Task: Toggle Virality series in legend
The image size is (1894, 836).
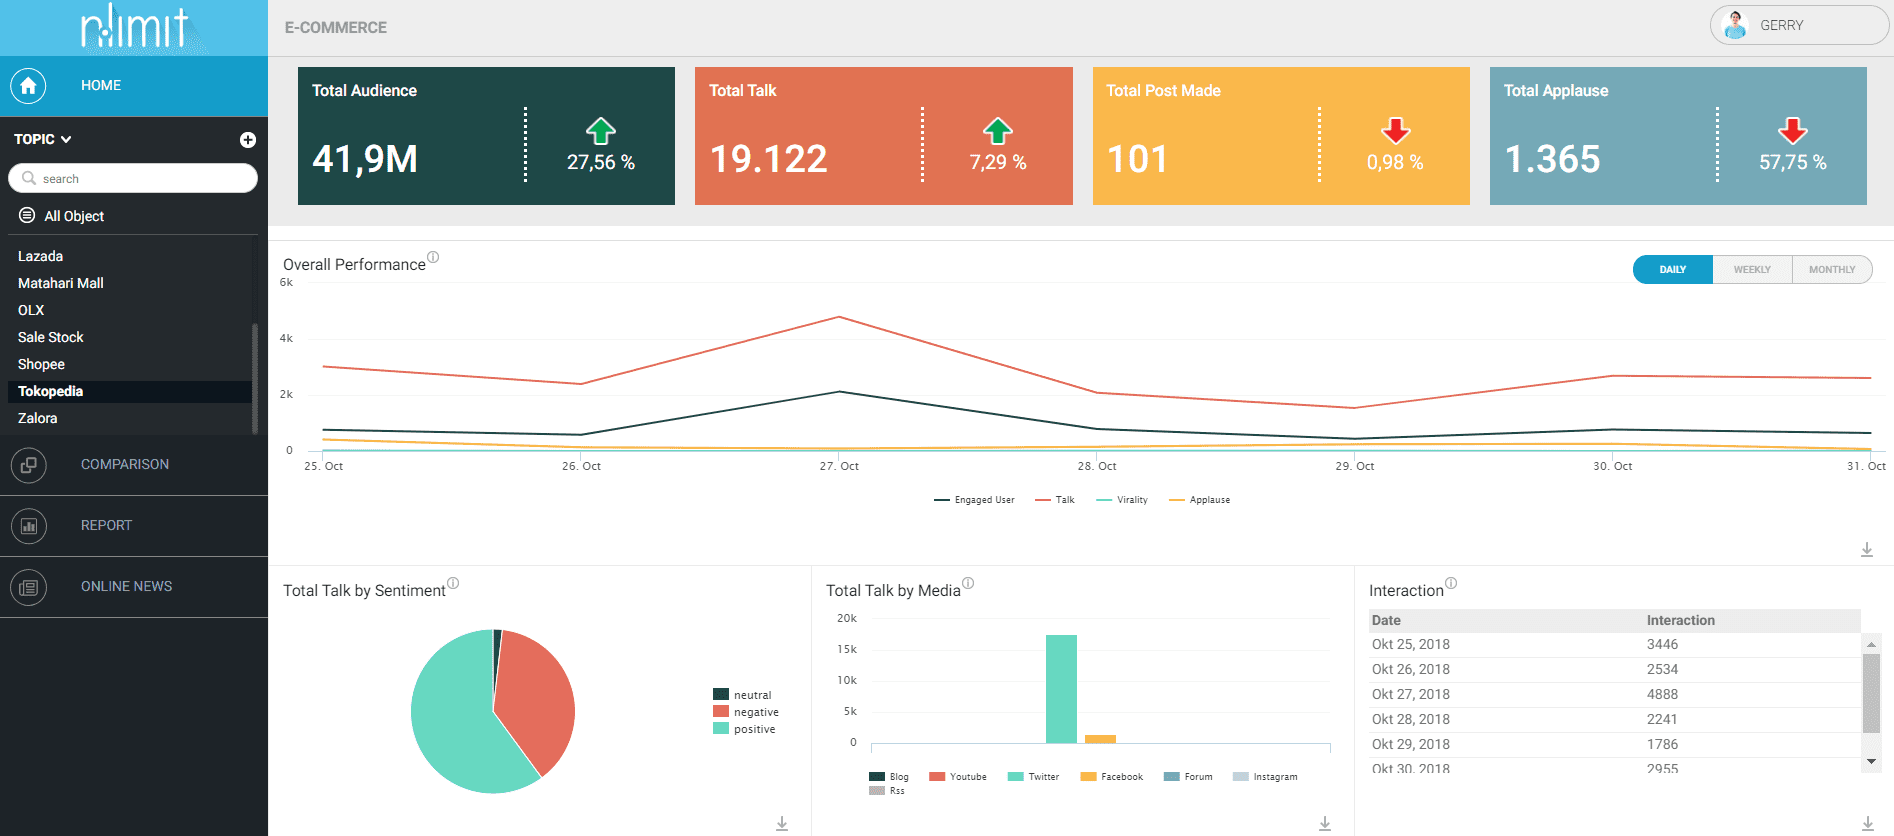Action: click(x=1122, y=500)
